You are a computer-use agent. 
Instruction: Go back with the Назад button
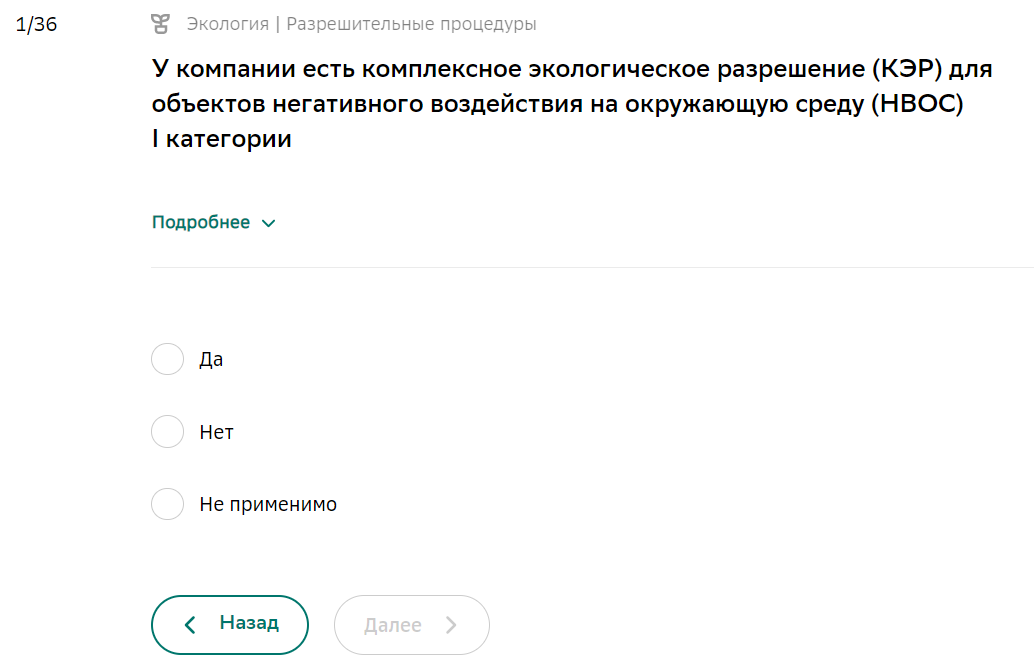pyautogui.click(x=229, y=625)
